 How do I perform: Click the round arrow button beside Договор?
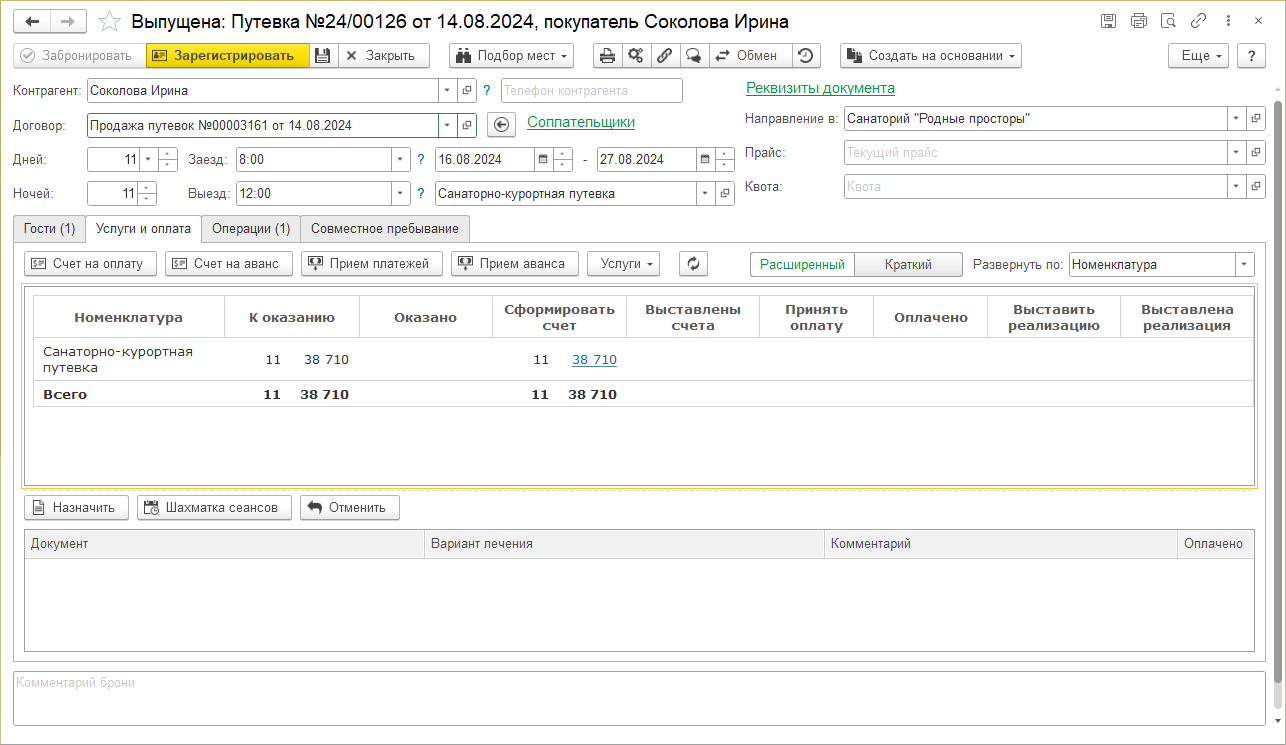point(502,125)
